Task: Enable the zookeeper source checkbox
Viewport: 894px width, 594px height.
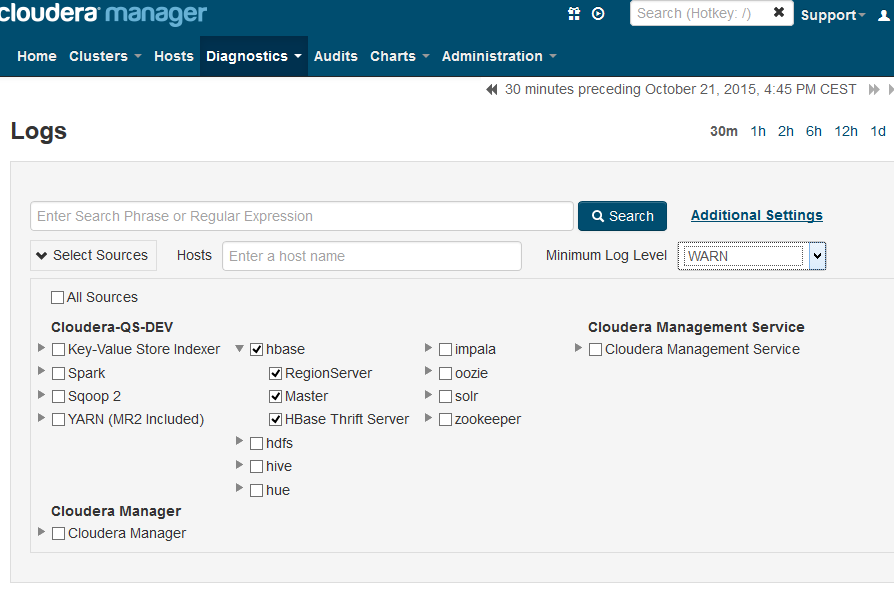Action: click(445, 420)
